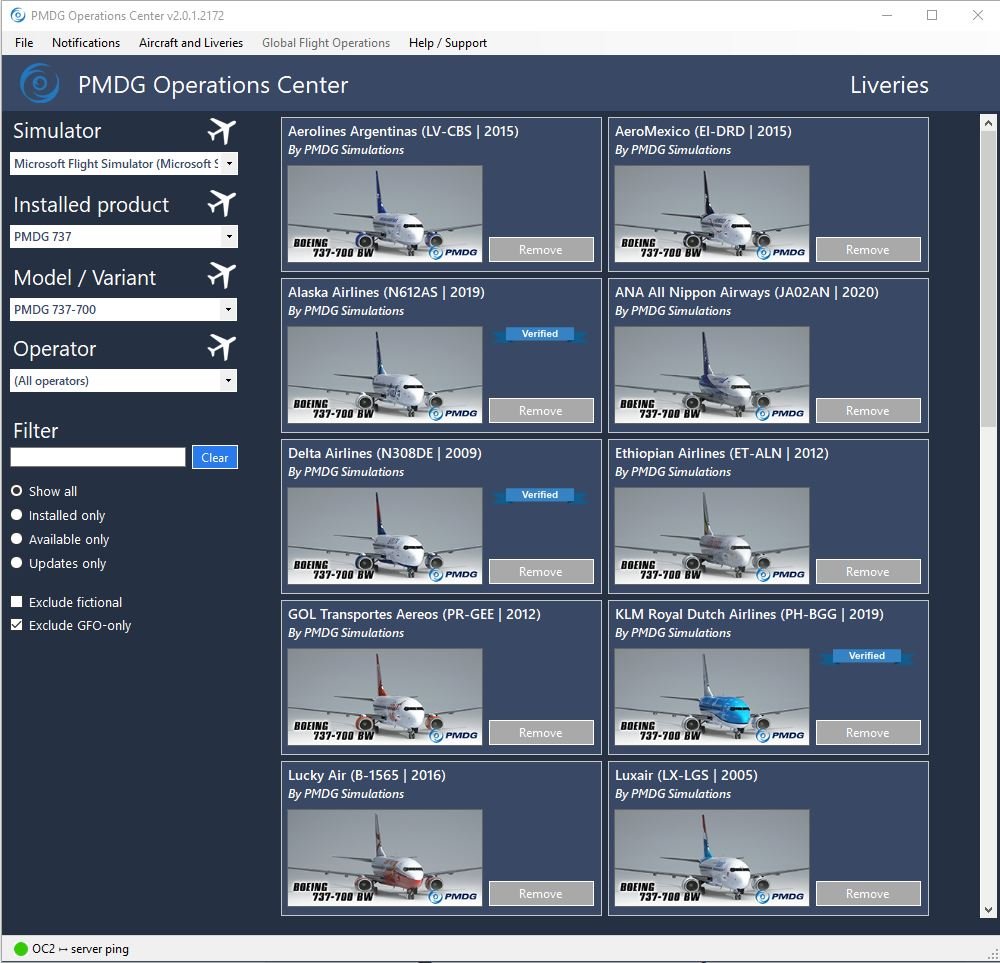The width and height of the screenshot is (1000, 963).
Task: Open the Help / Support menu
Action: tap(448, 43)
